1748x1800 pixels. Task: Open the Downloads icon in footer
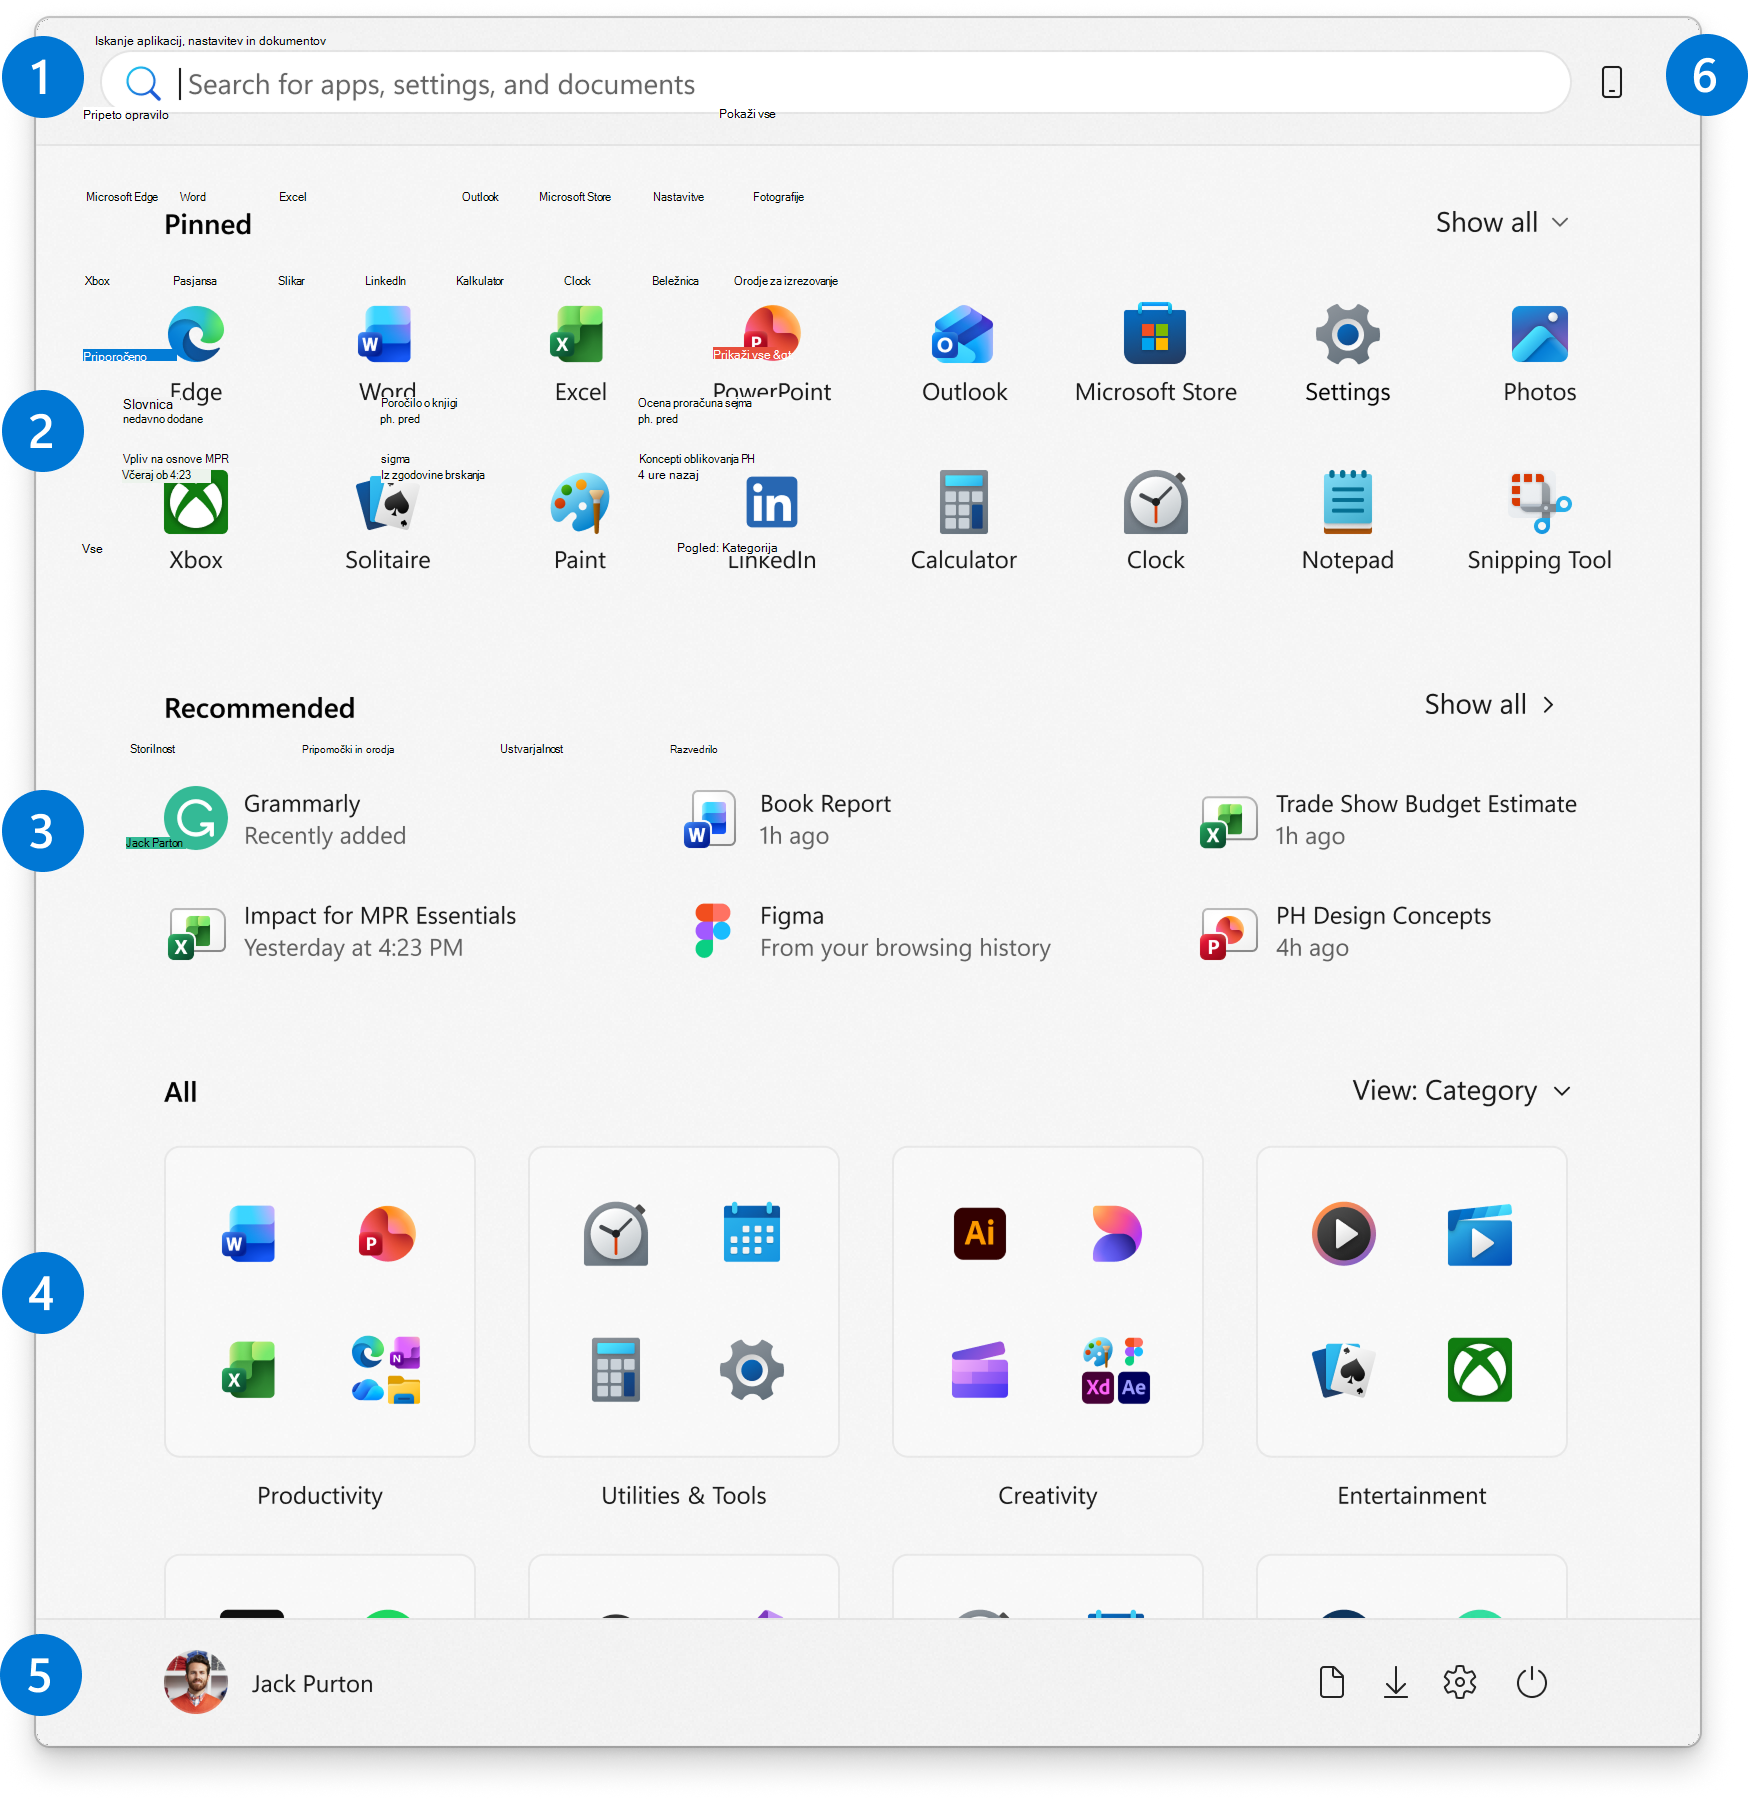pos(1395,1682)
